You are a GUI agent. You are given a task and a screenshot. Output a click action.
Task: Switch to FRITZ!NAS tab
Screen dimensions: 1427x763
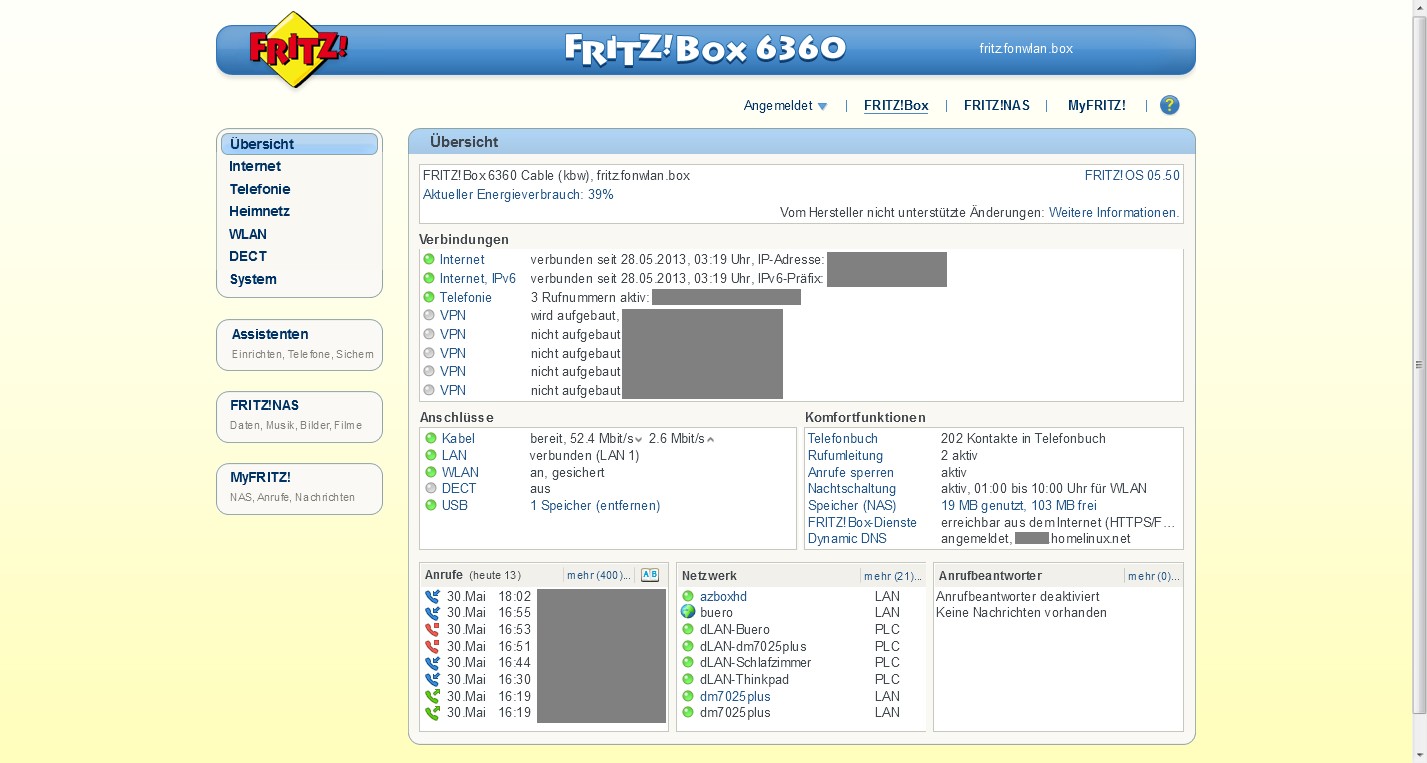click(x=997, y=105)
